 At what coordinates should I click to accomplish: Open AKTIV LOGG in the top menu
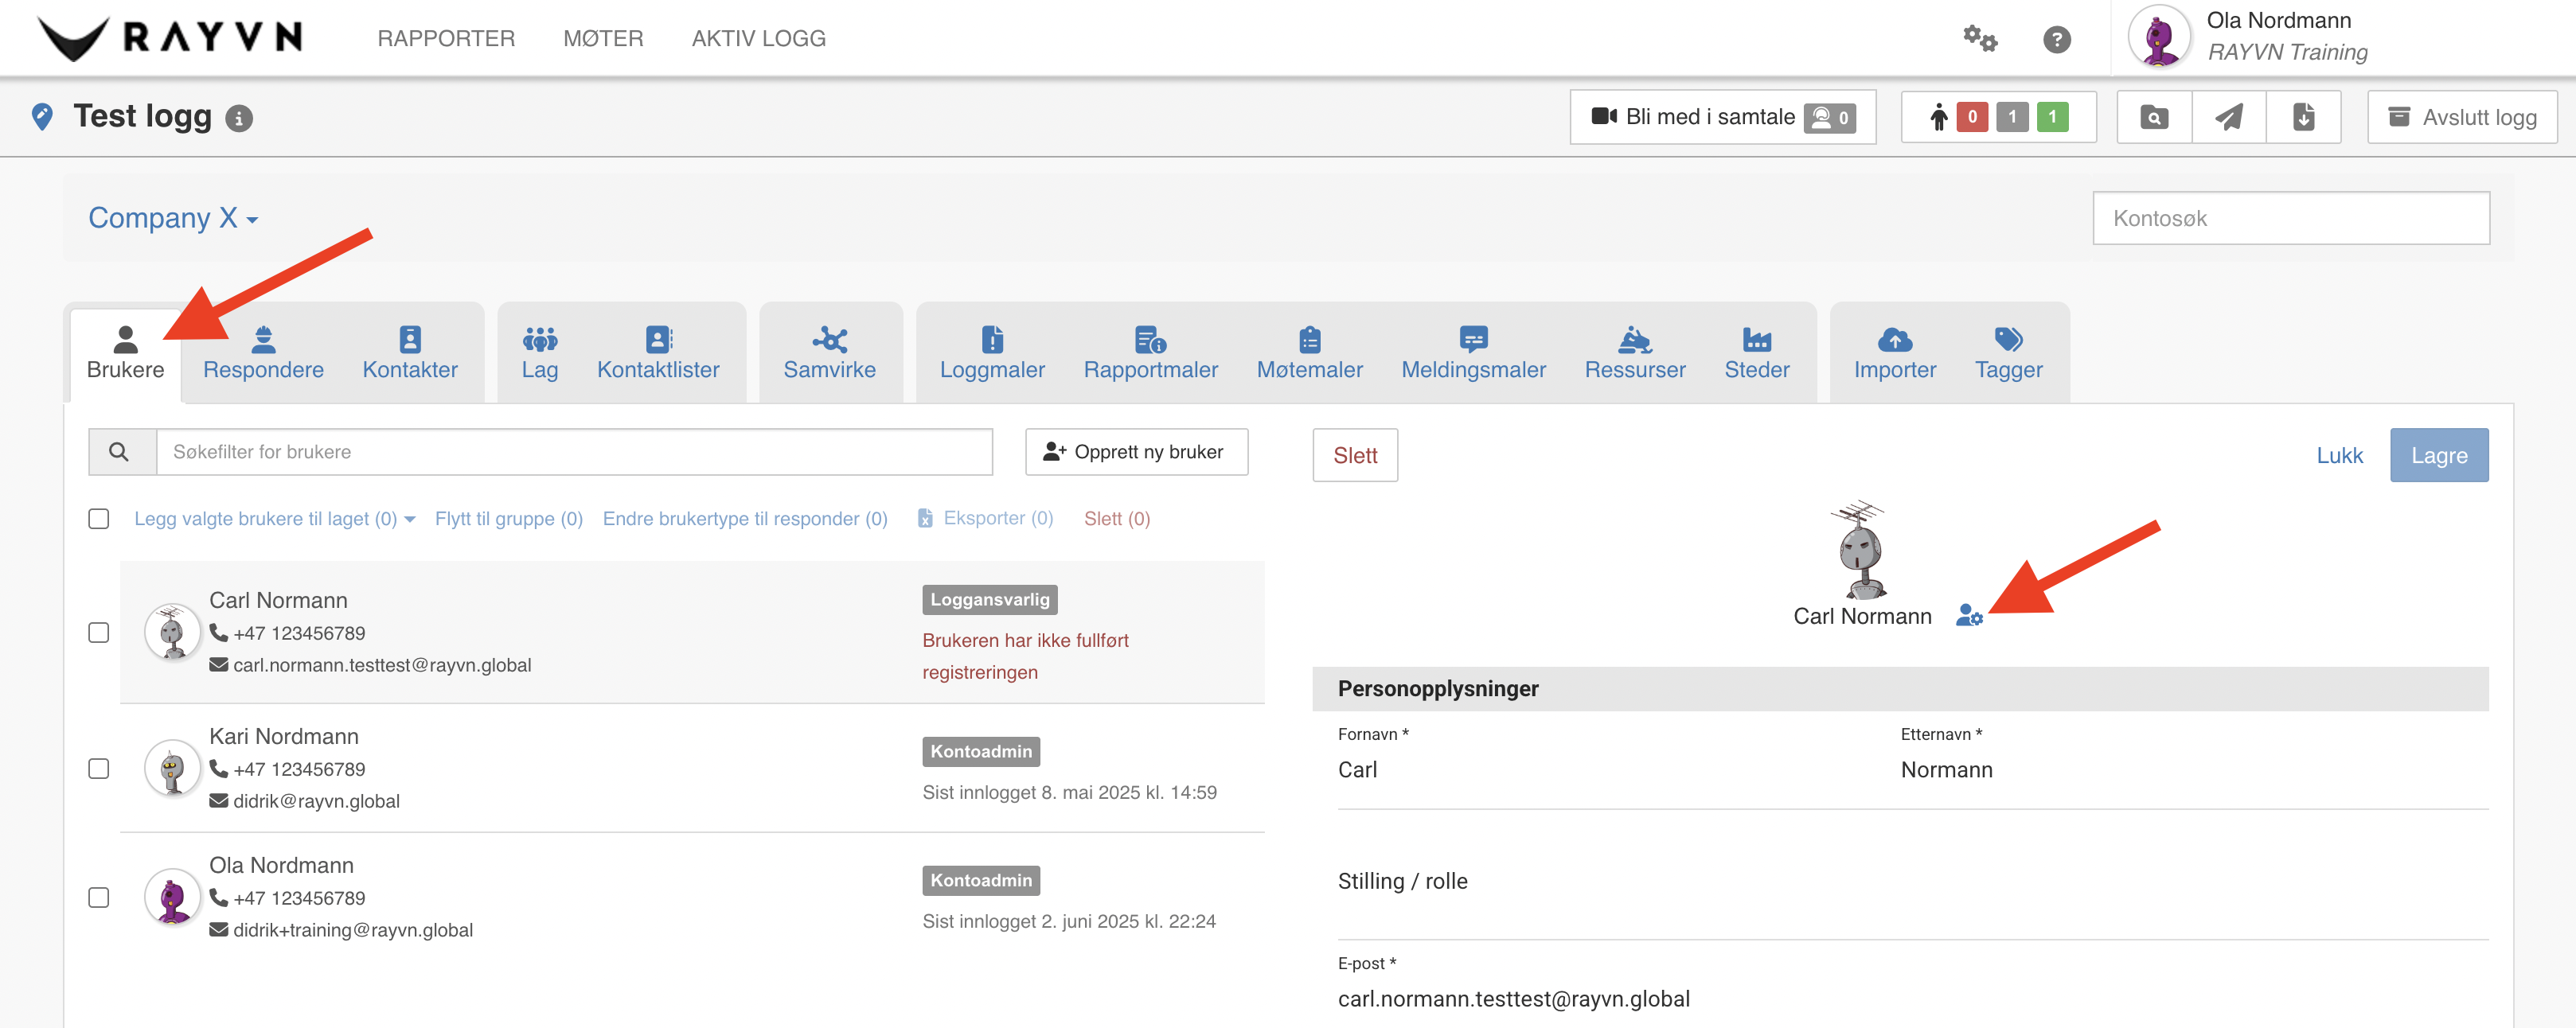(x=758, y=38)
